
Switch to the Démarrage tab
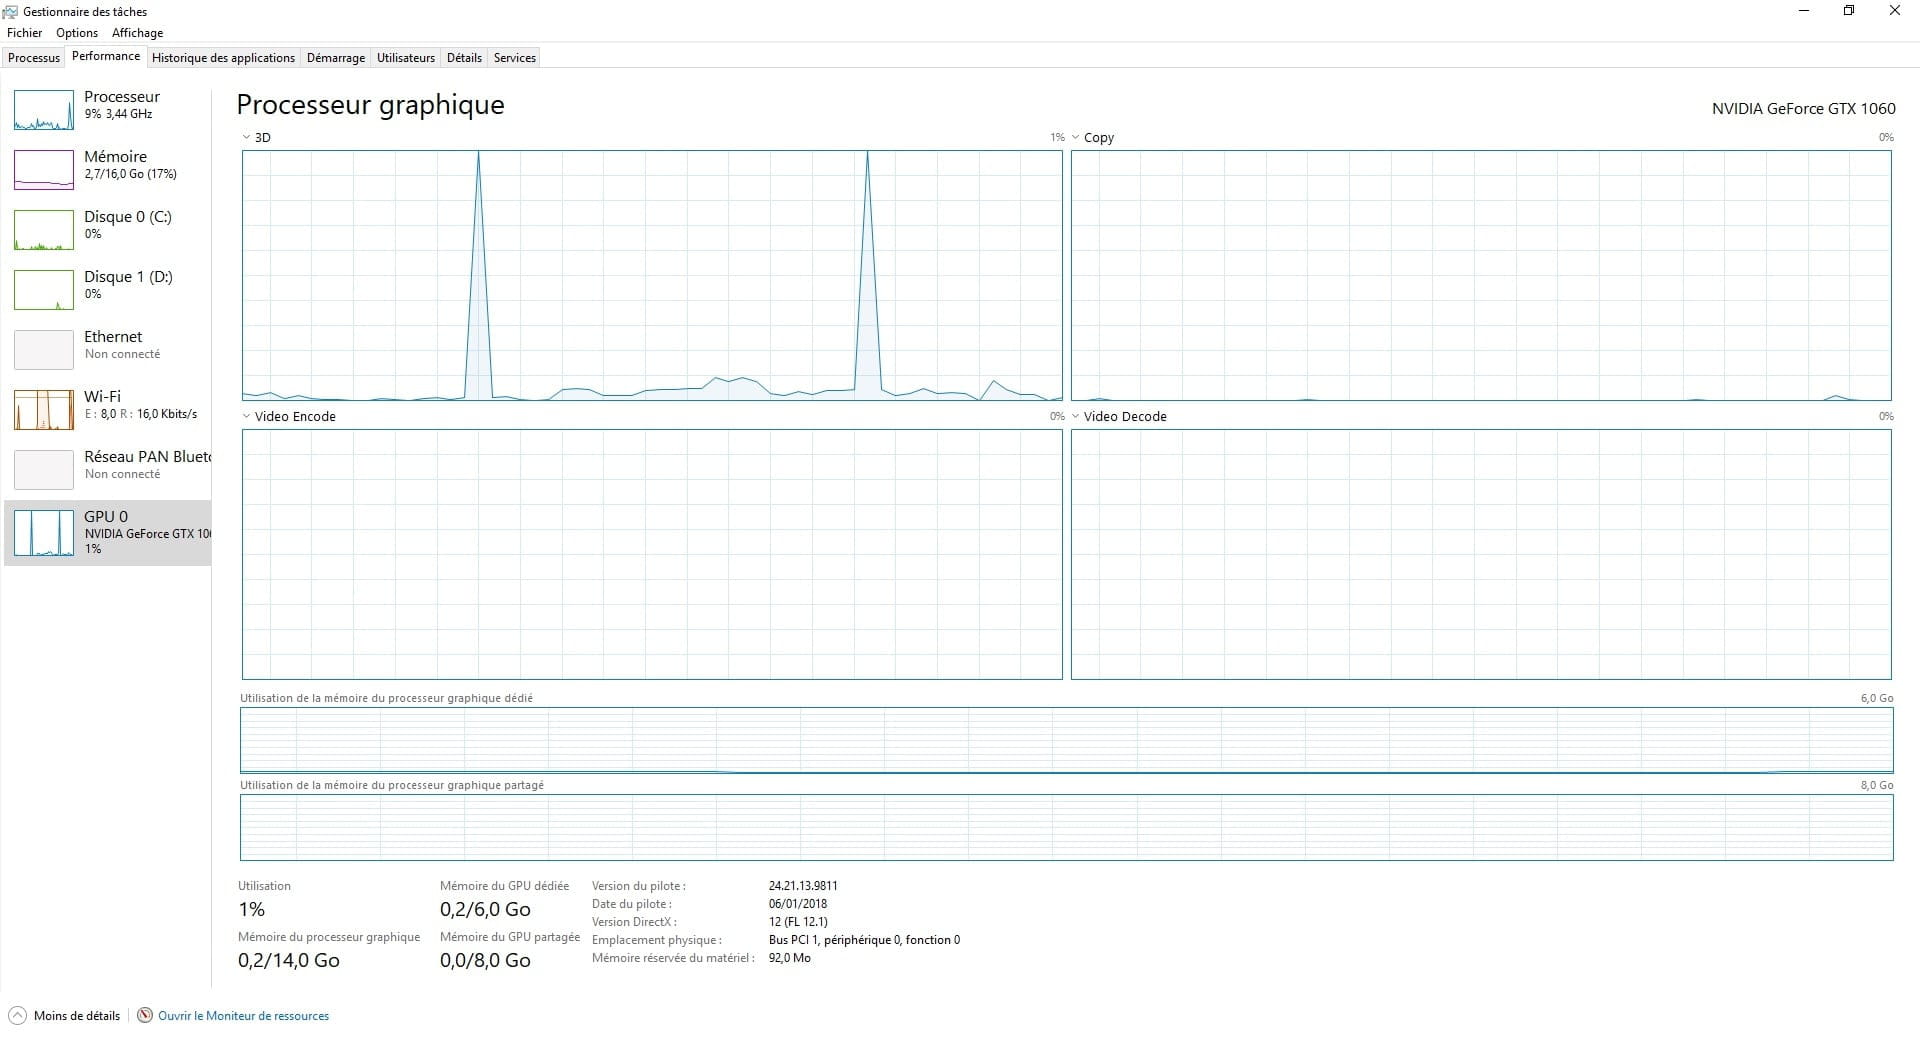[336, 58]
